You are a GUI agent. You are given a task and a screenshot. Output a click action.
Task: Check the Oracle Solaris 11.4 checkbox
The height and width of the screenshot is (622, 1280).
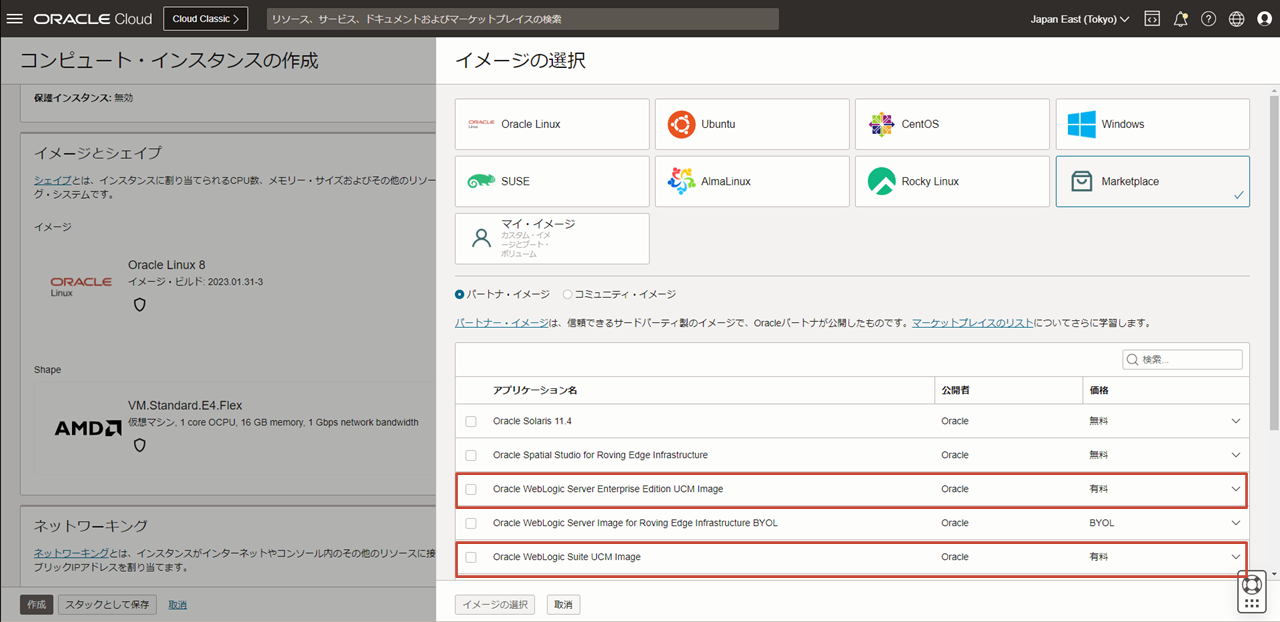pyautogui.click(x=470, y=421)
